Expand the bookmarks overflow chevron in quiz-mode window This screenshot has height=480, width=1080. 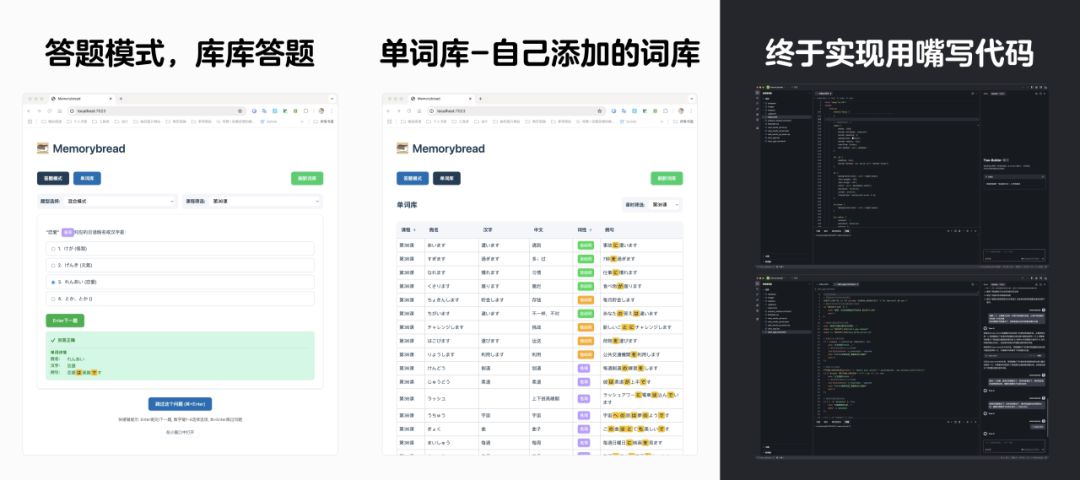tap(302, 121)
